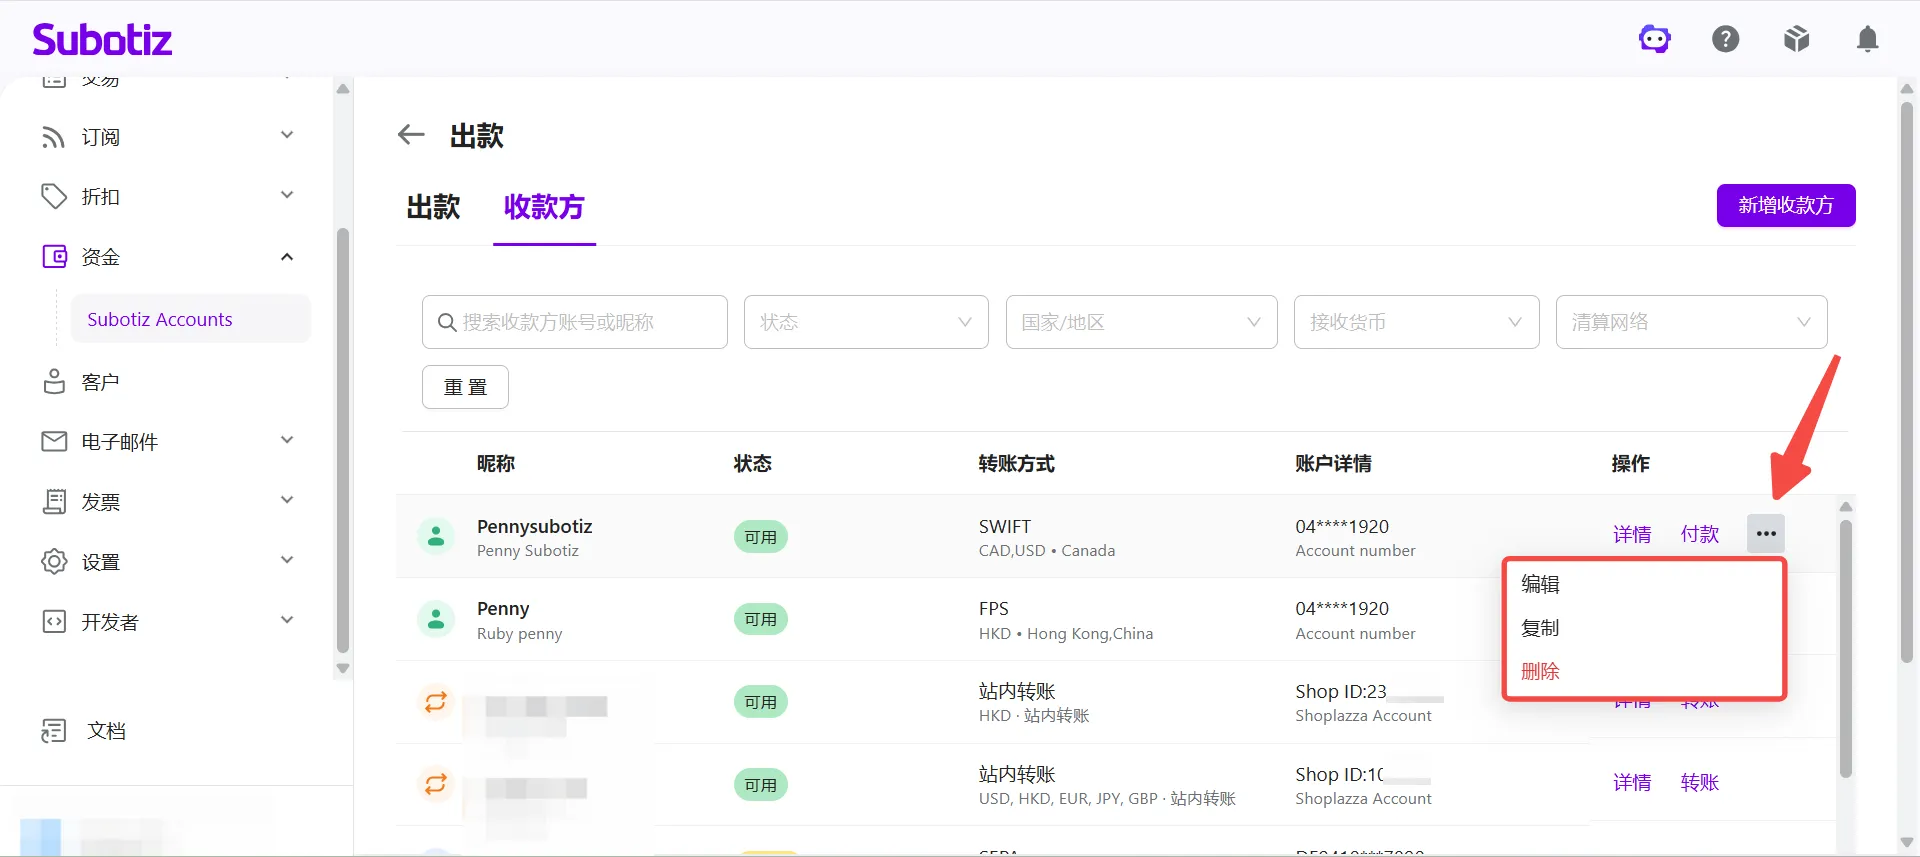1920x857 pixels.
Task: Click the 客户 customer person icon
Action: [54, 382]
